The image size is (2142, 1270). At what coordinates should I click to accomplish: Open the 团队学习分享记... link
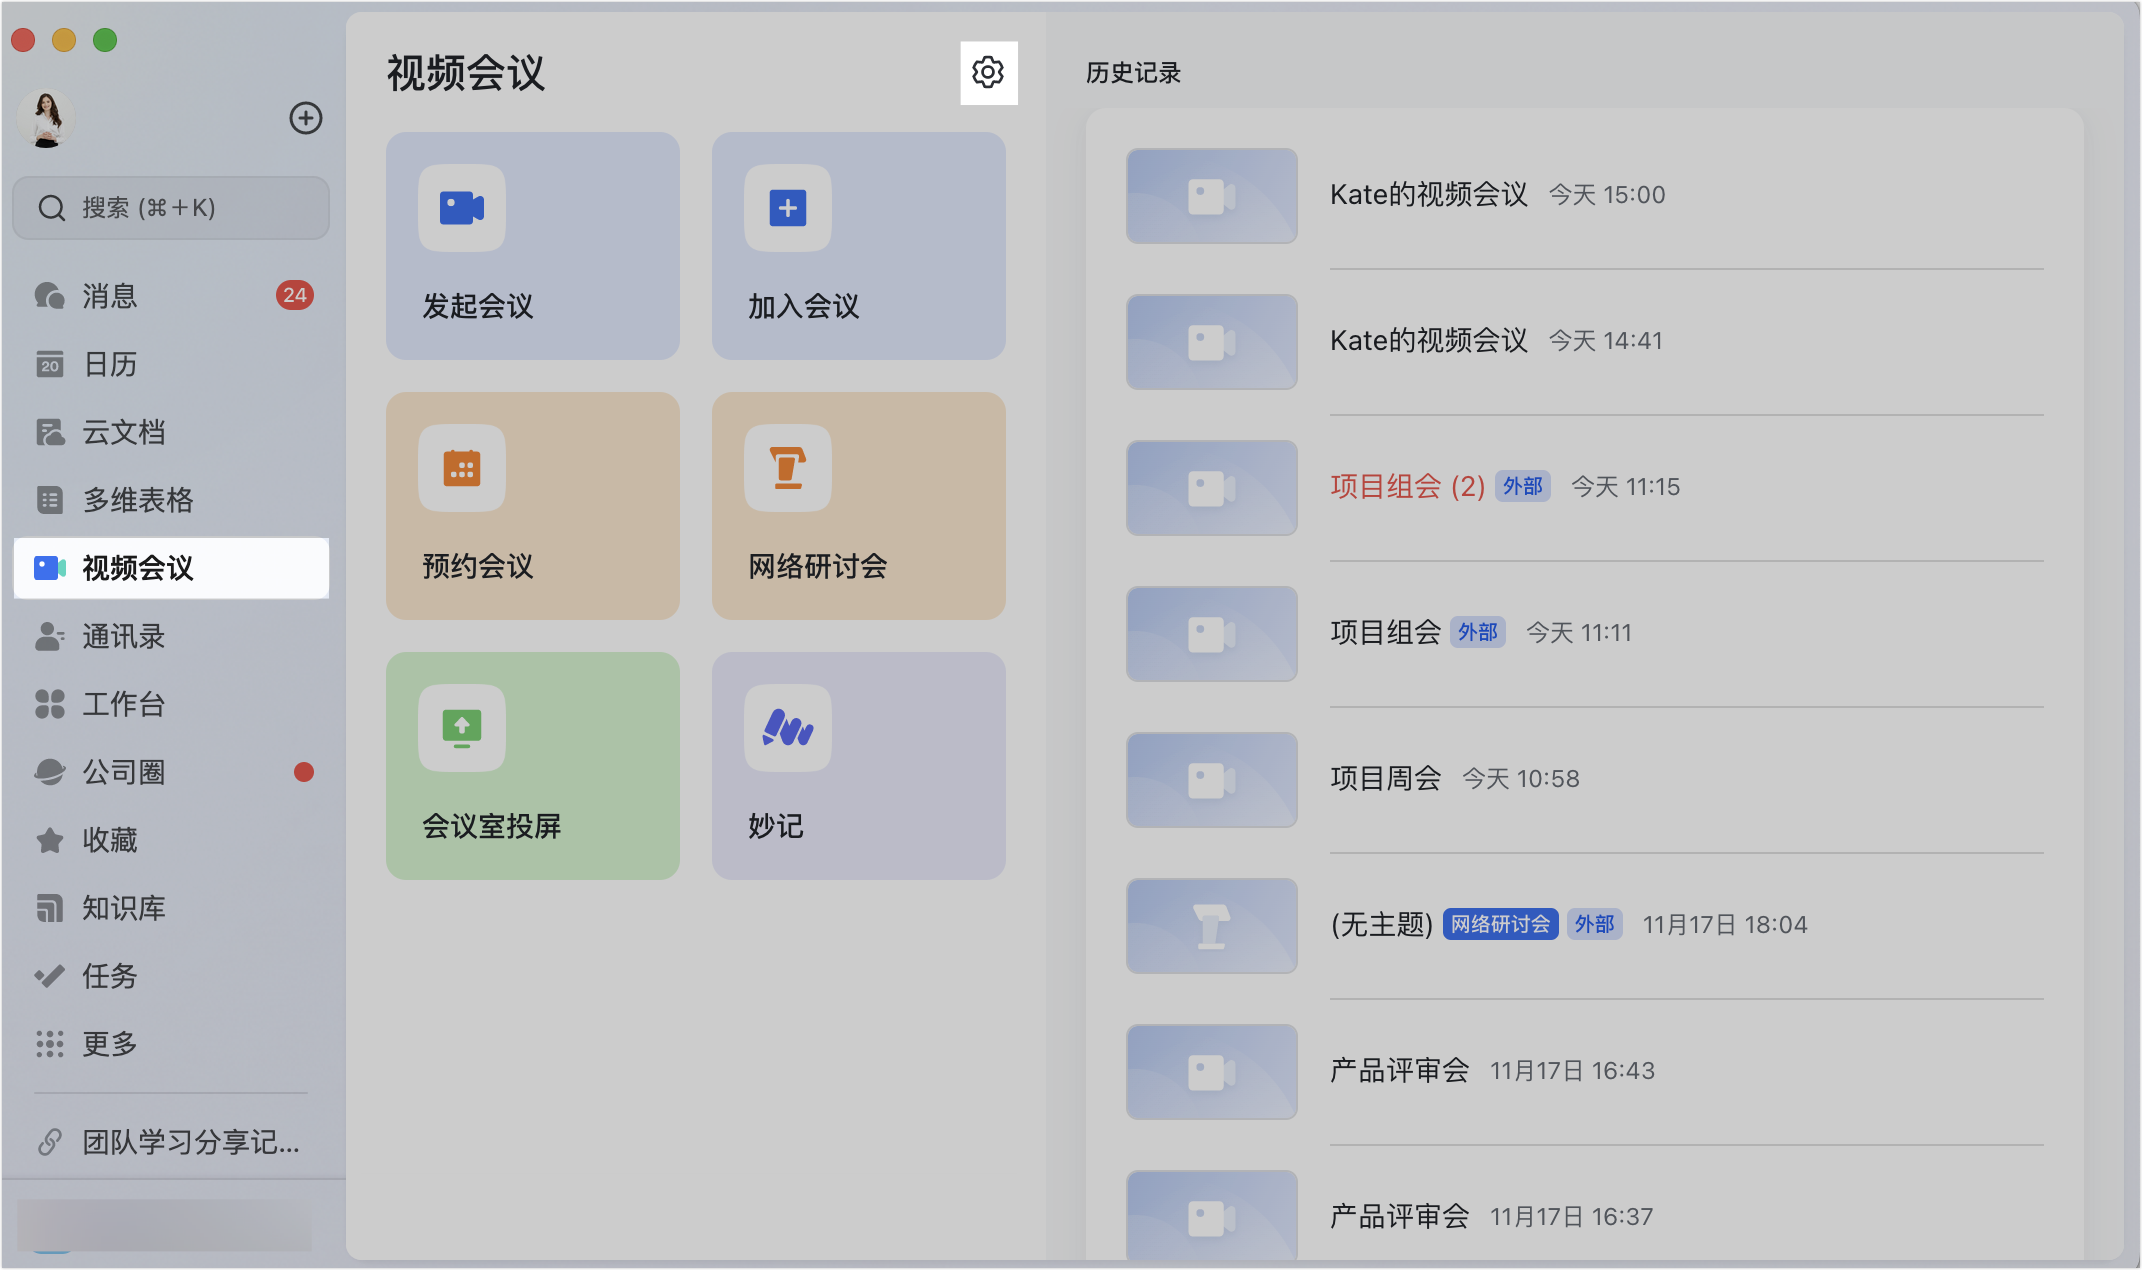click(171, 1142)
